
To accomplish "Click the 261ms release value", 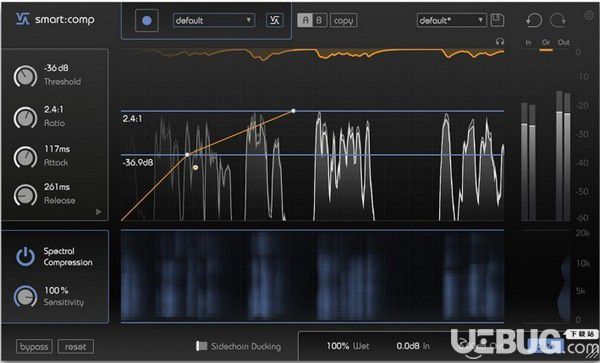I will coord(57,187).
